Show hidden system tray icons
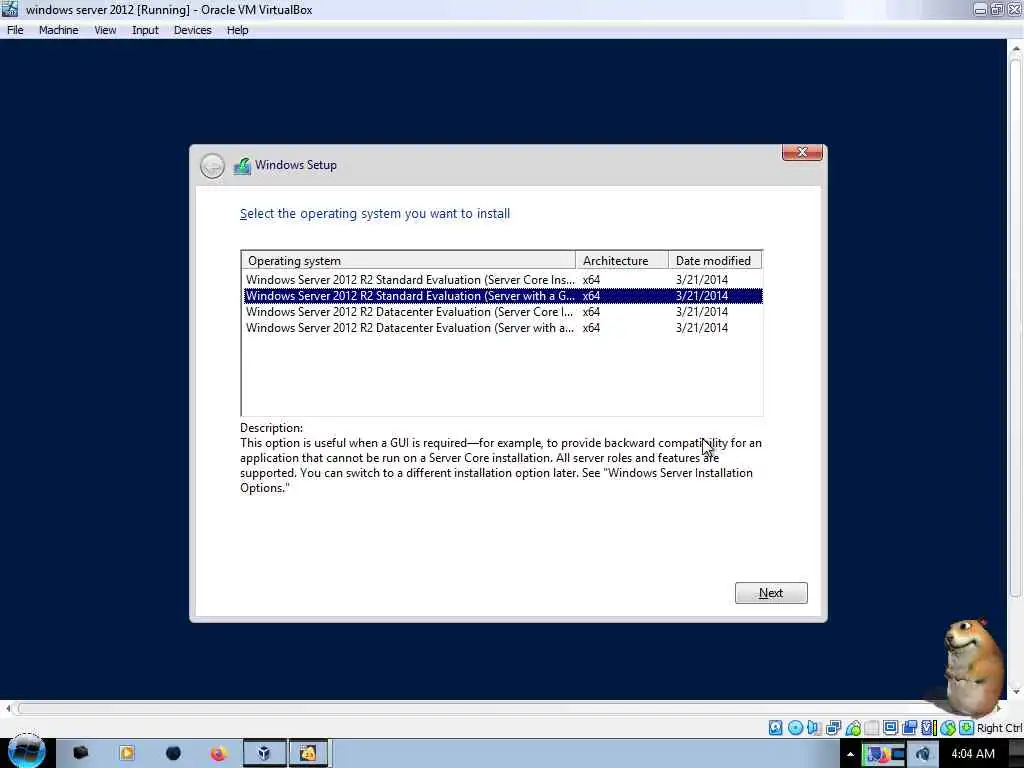The image size is (1024, 768). [x=850, y=754]
